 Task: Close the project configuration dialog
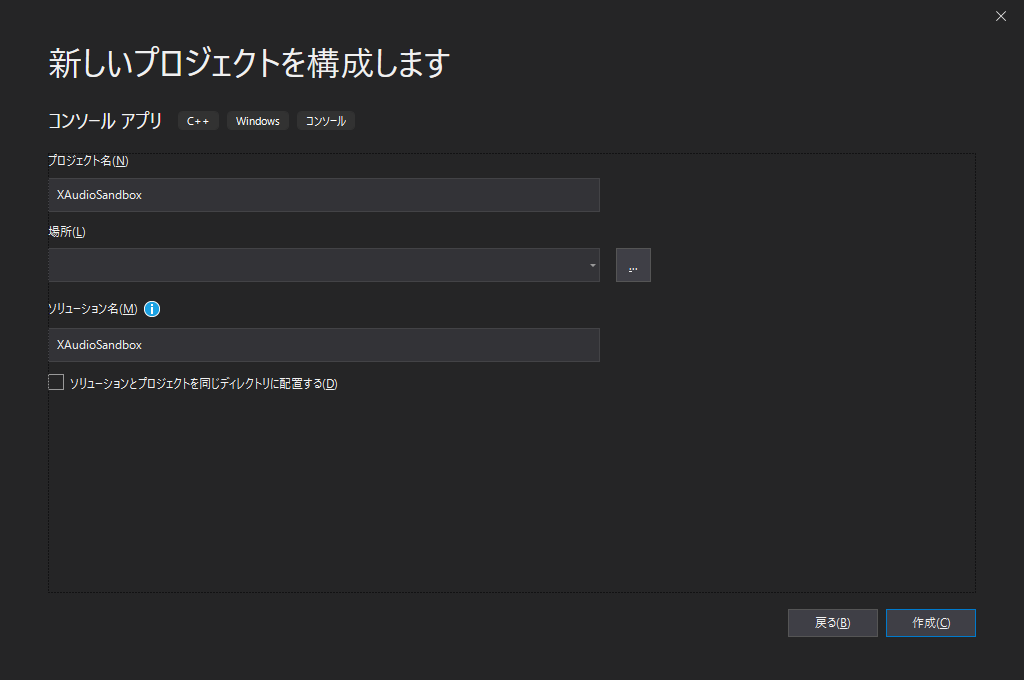pos(1000,16)
